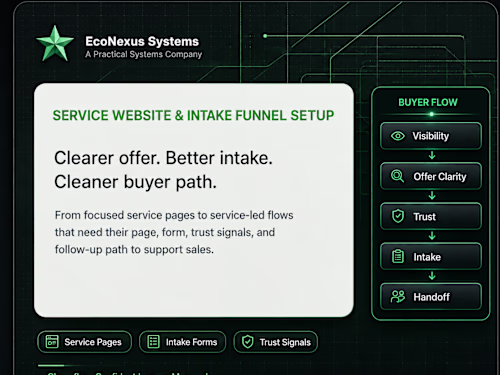Click the EcoNexus Systems company name
500x375 pixels.
[x=142, y=41]
